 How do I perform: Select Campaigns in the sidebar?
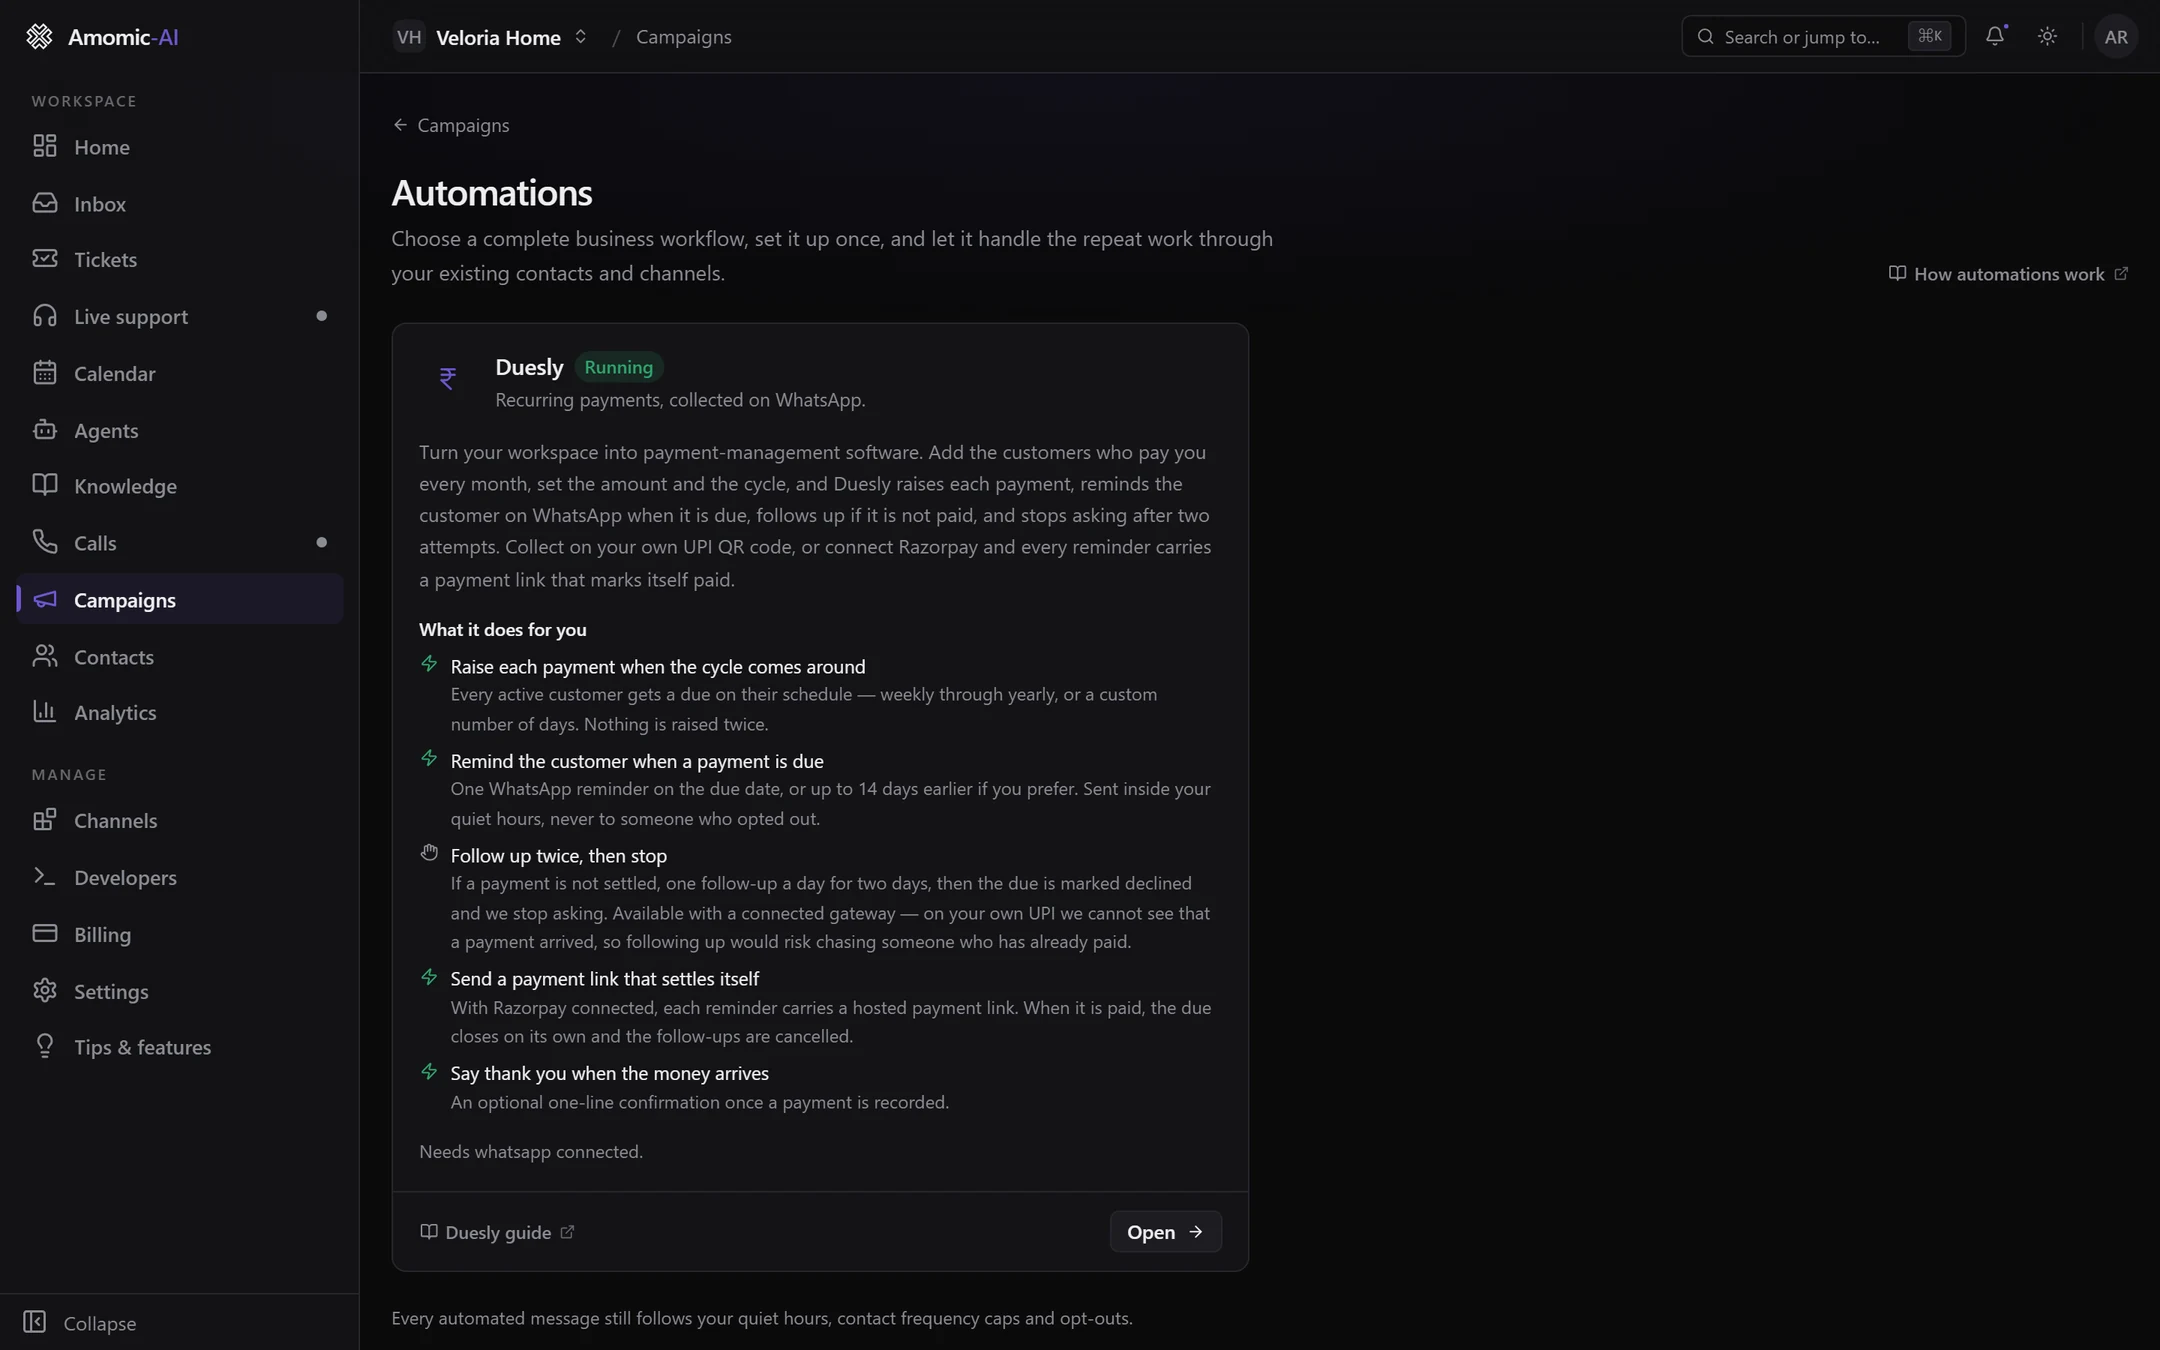point(180,599)
